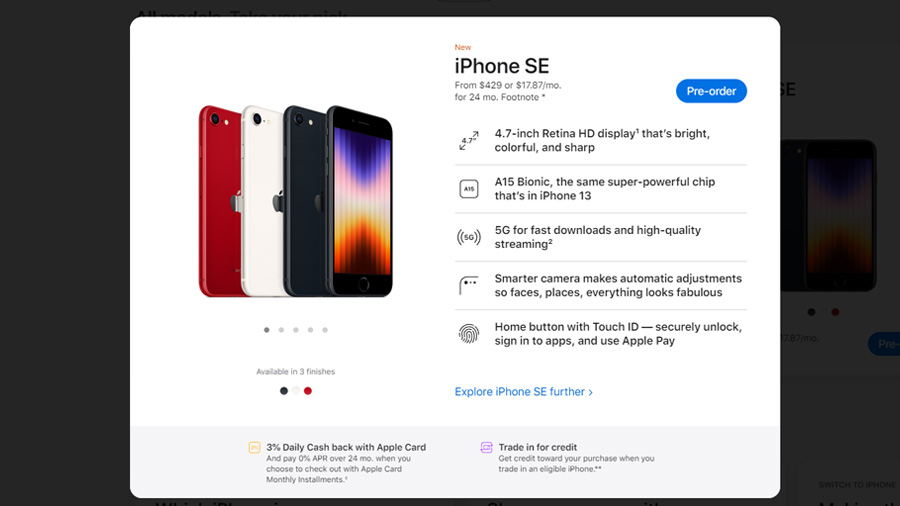Open the Trade in for credit heading
This screenshot has height=506, width=900.
(x=538, y=447)
